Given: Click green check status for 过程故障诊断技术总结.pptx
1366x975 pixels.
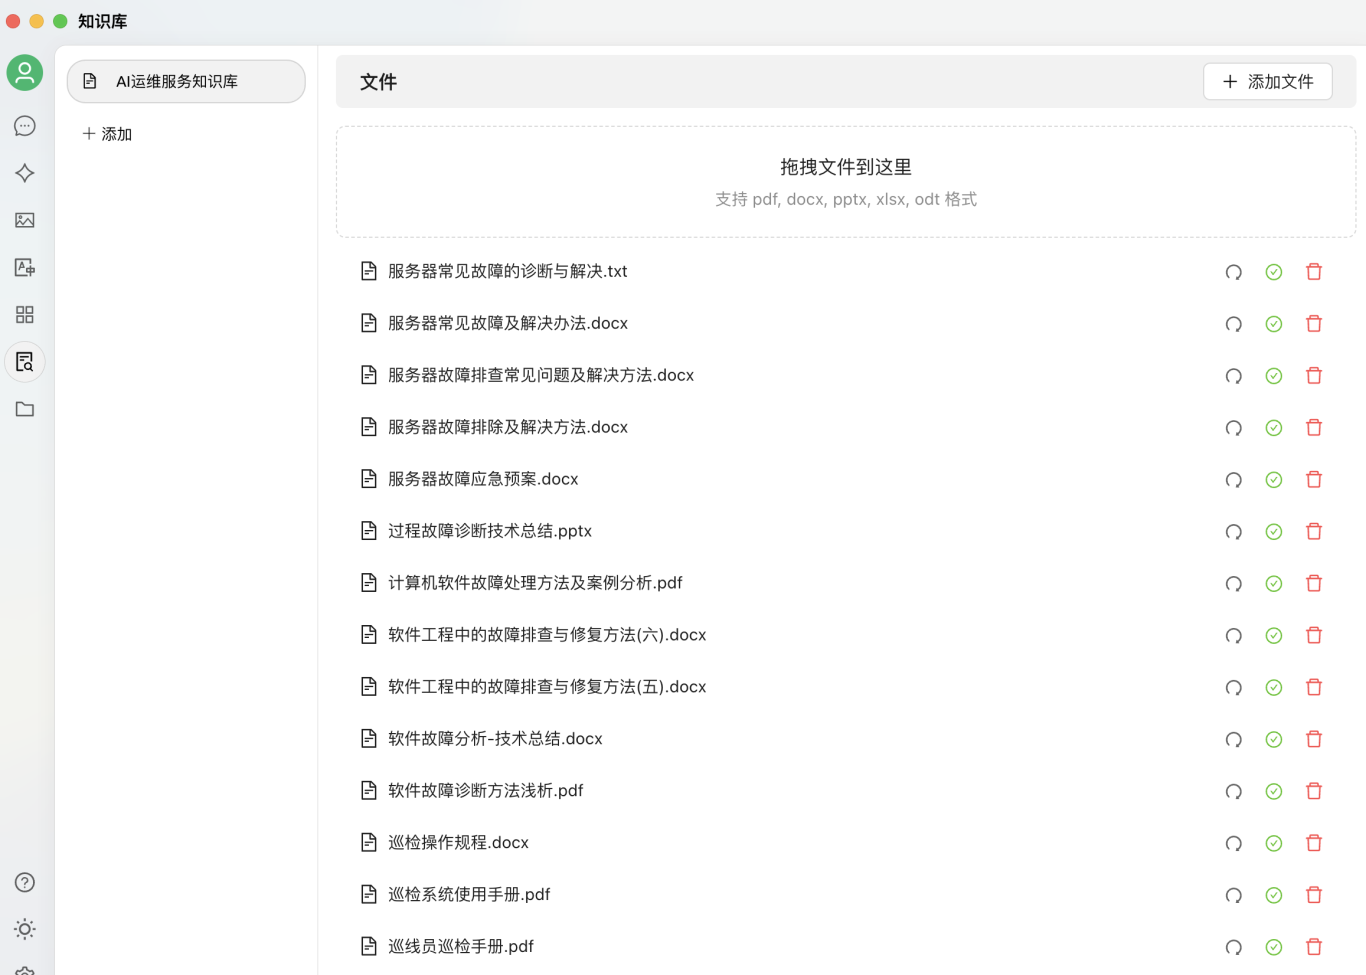Looking at the screenshot, I should (1274, 532).
